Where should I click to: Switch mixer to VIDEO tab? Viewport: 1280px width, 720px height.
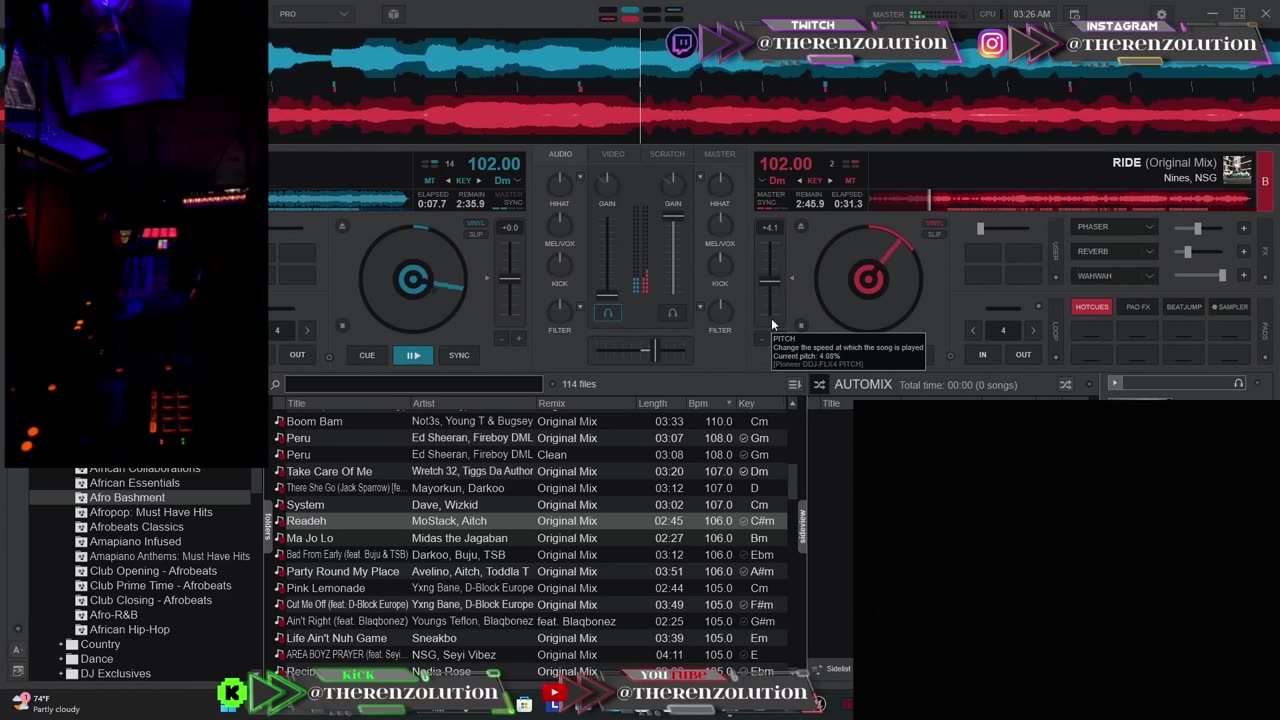613,154
